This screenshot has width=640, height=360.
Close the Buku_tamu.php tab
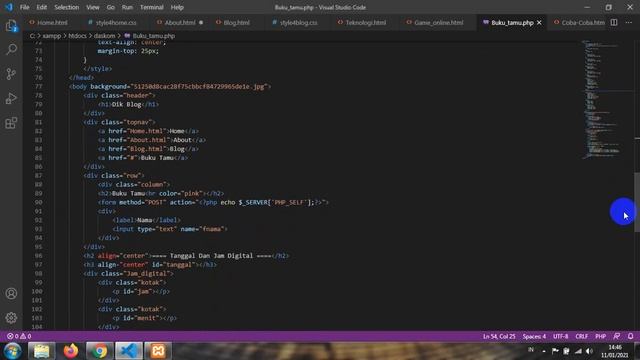pyautogui.click(x=539, y=22)
